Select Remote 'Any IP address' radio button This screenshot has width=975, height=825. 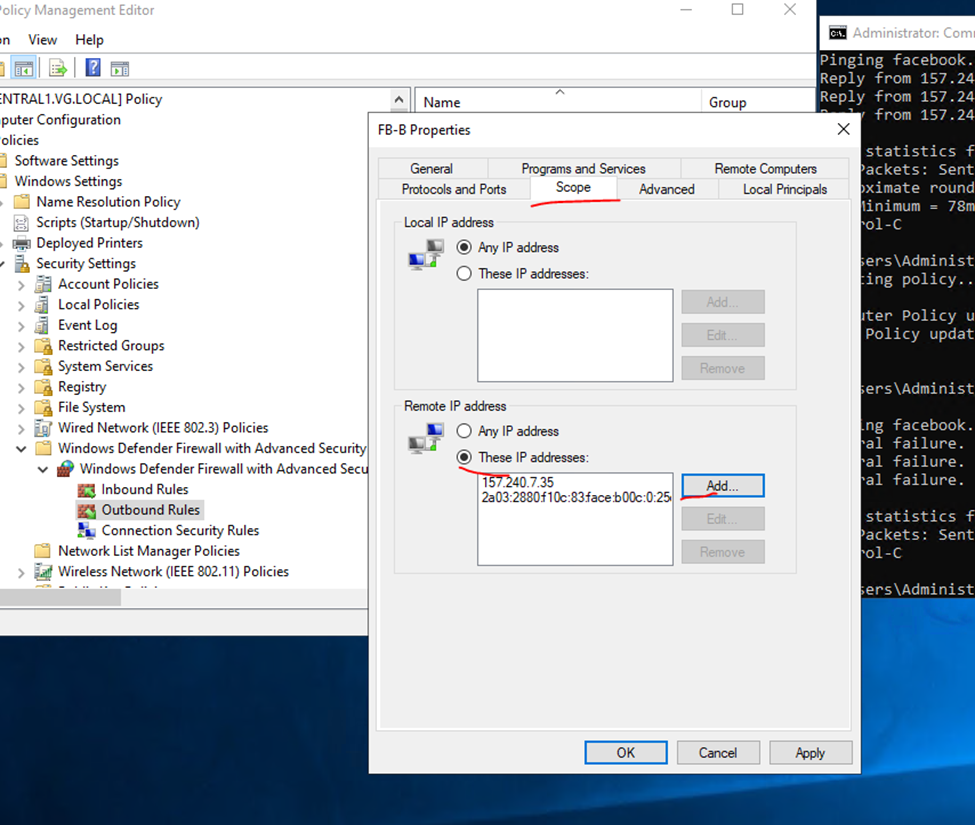pos(464,431)
